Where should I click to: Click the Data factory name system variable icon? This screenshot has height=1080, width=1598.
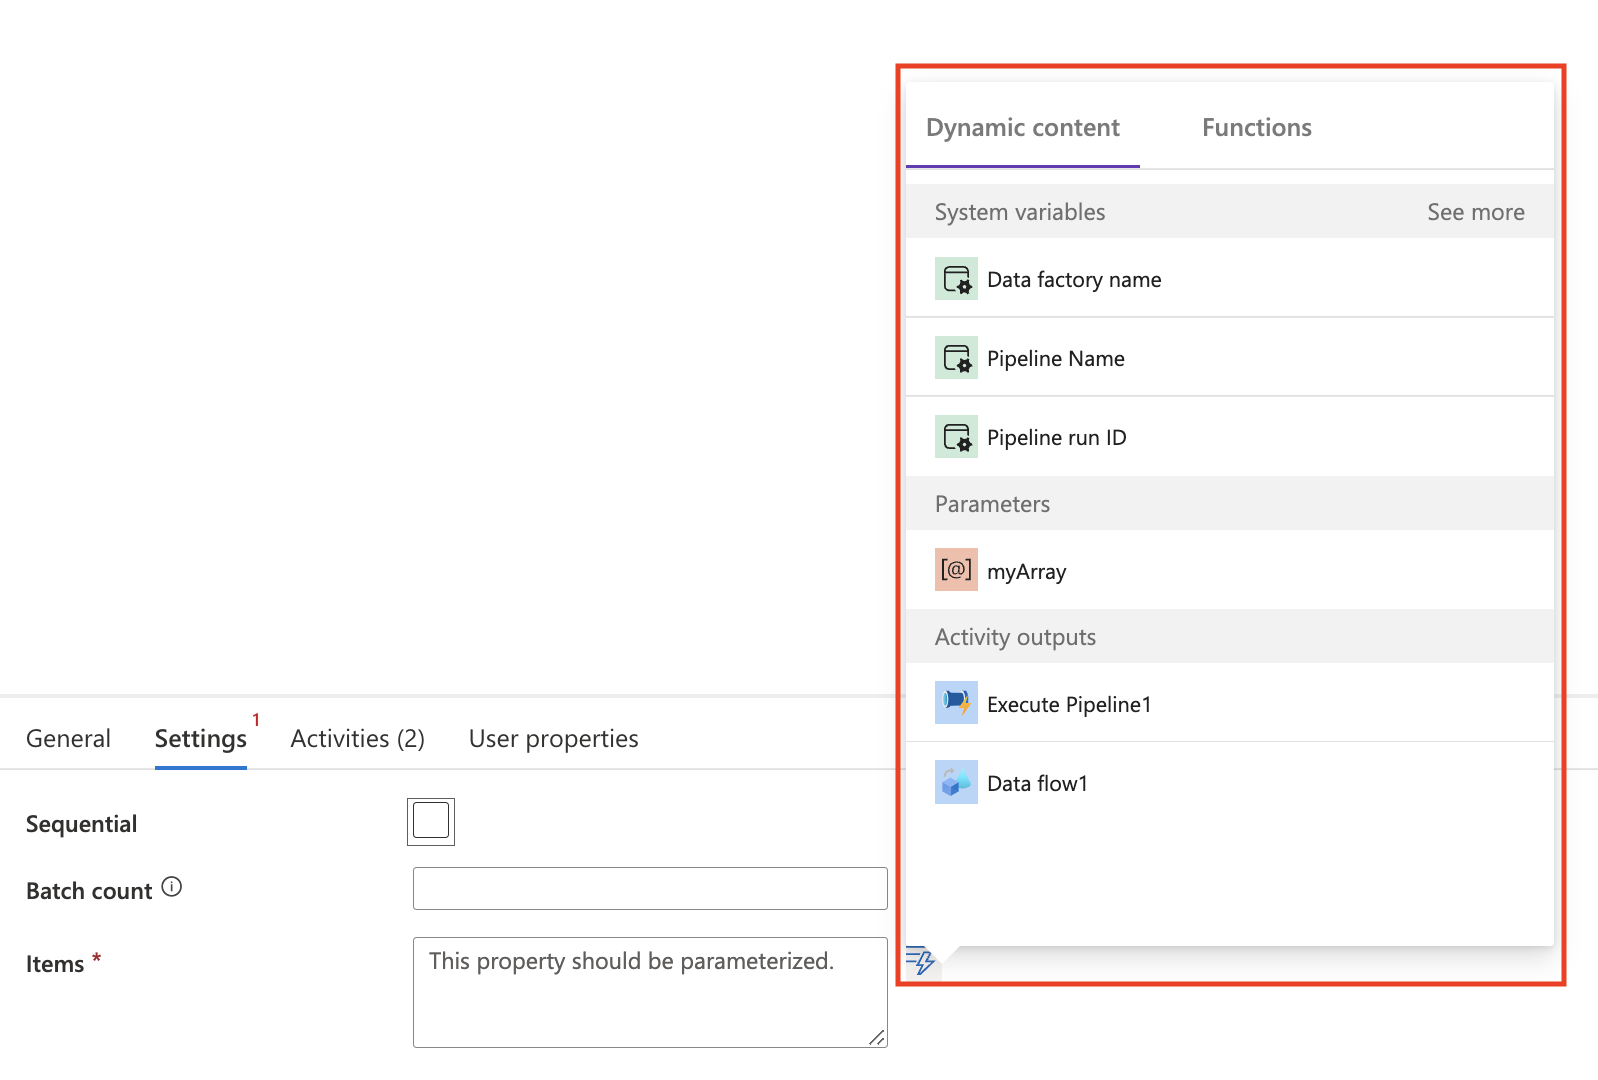956,279
